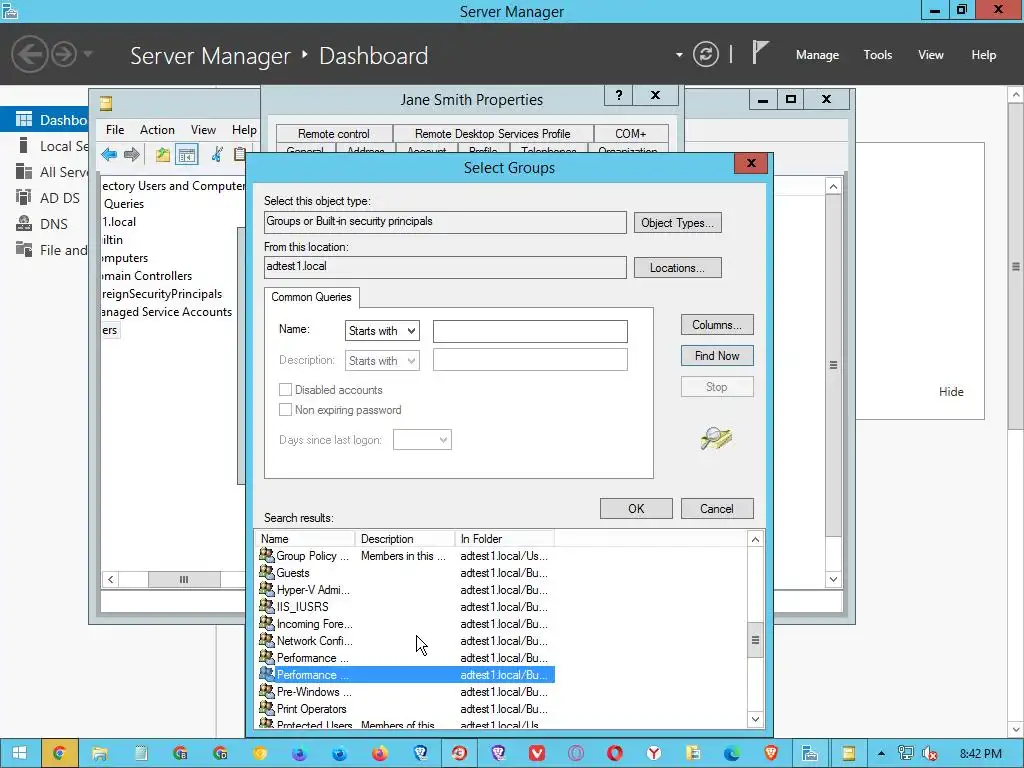
Task: Select the Dashboard sidebar icon
Action: coord(24,120)
